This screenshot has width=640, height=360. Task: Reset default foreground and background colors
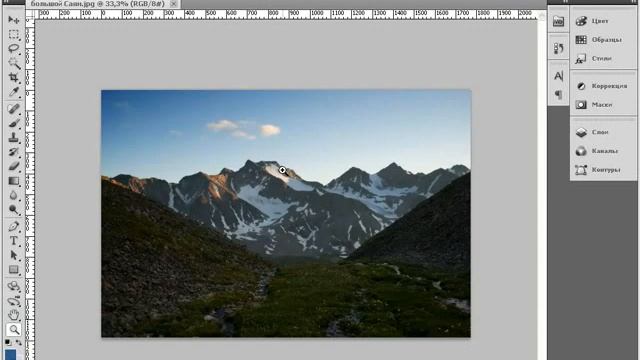[x=8, y=342]
